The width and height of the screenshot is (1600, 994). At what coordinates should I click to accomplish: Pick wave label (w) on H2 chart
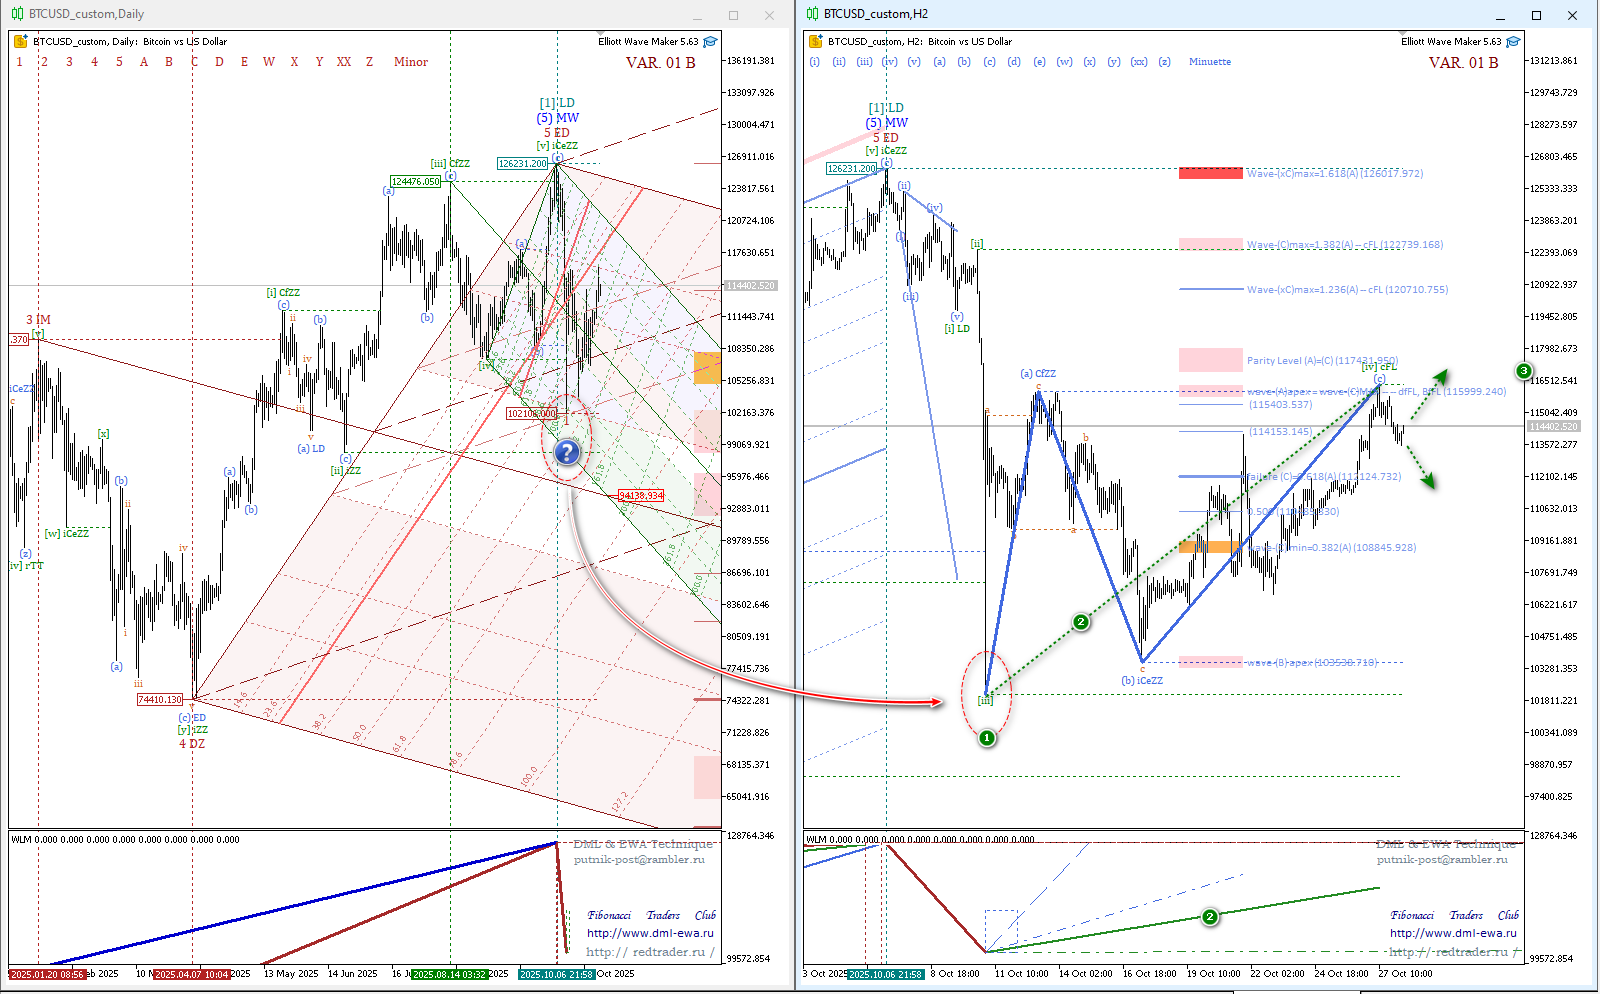(x=1064, y=62)
